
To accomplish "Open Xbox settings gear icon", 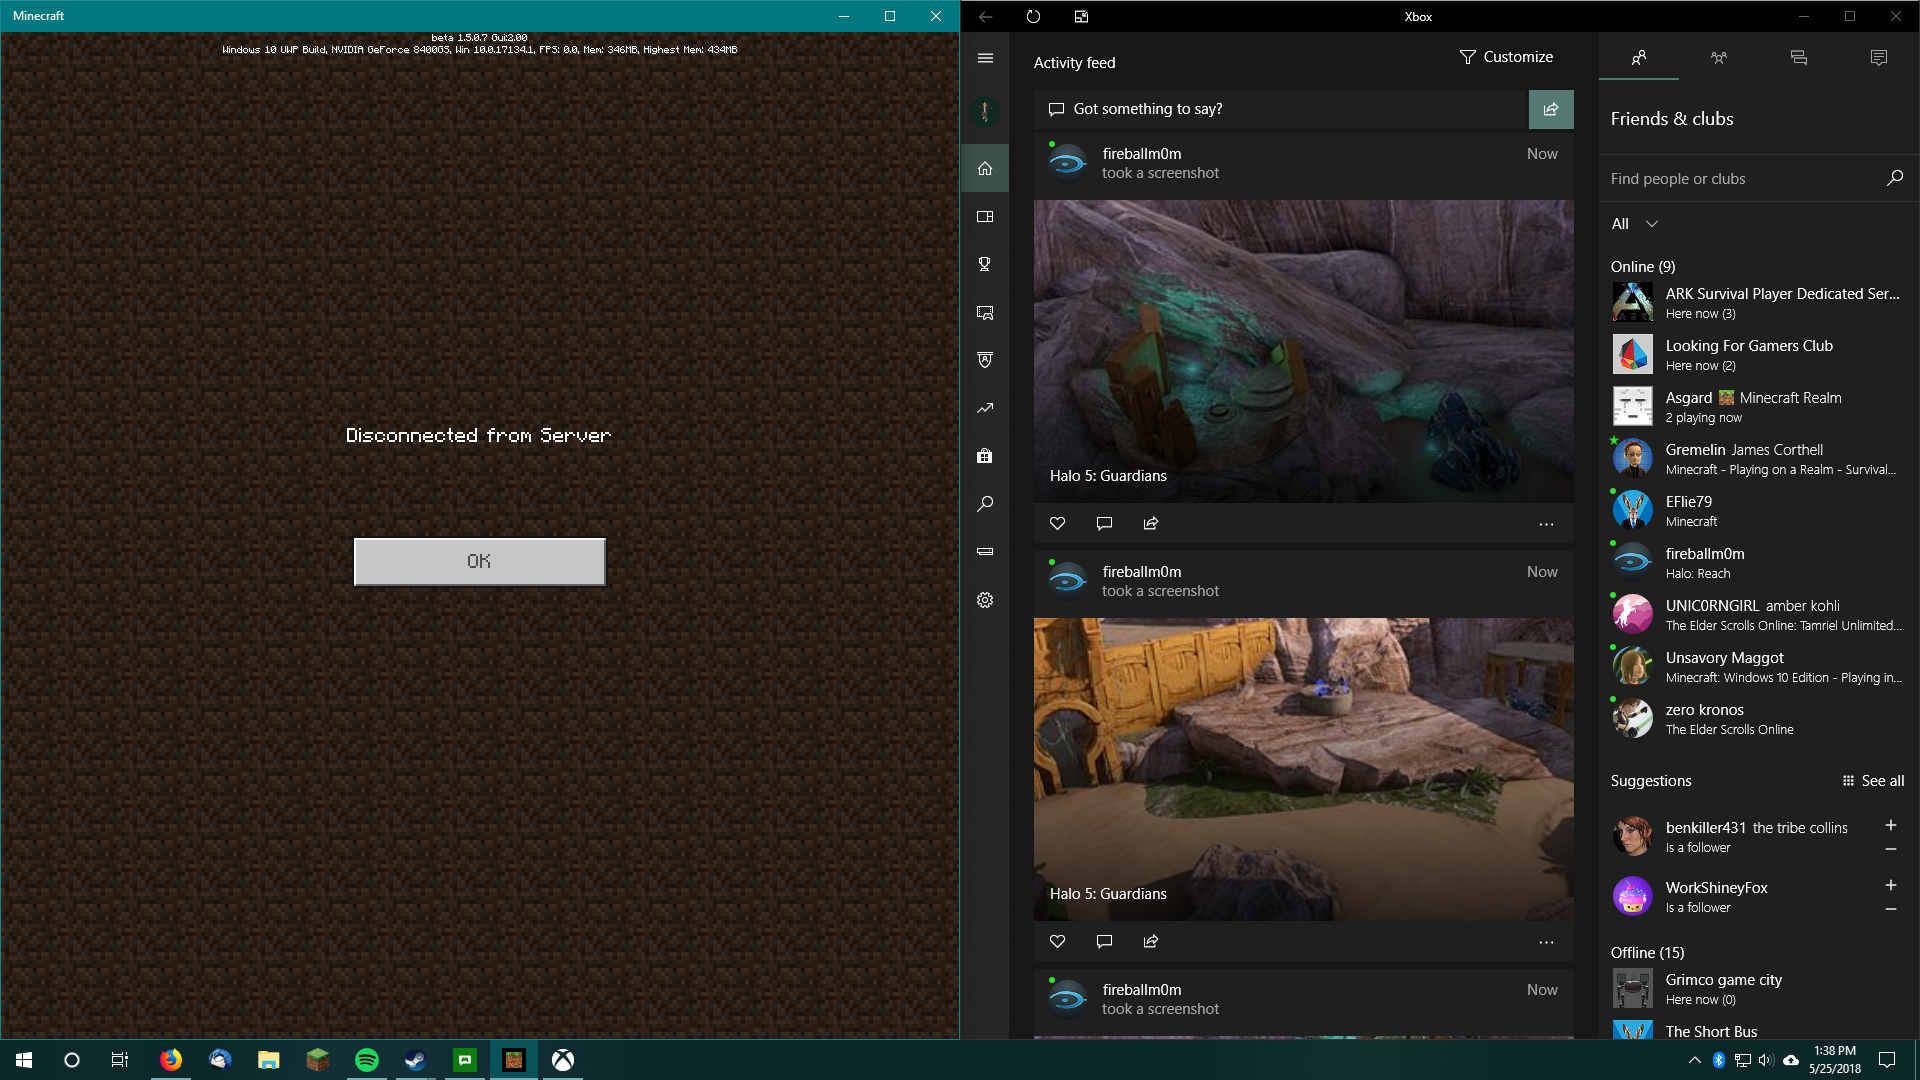I will 985,600.
